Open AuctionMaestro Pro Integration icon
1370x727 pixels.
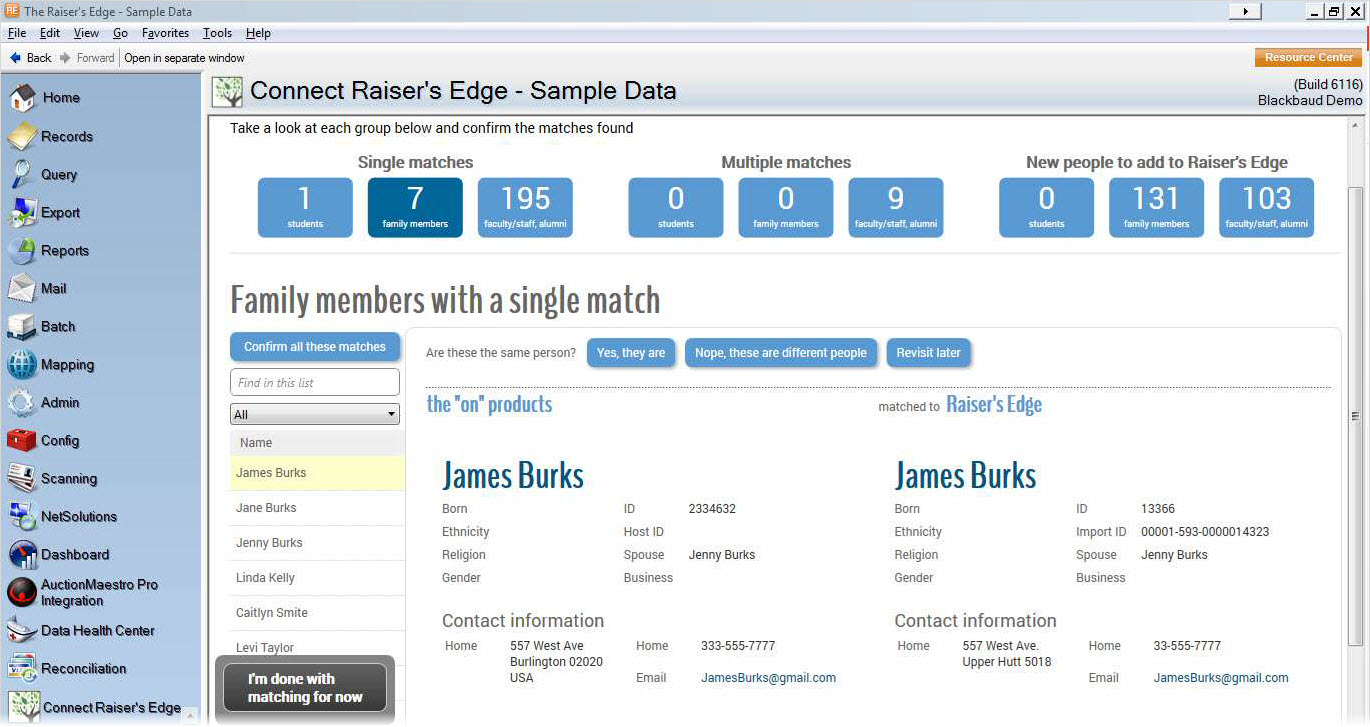coord(22,592)
